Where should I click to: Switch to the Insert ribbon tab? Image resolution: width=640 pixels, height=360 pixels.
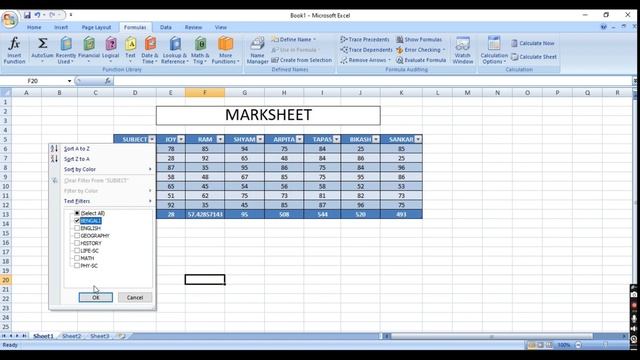pyautogui.click(x=61, y=27)
